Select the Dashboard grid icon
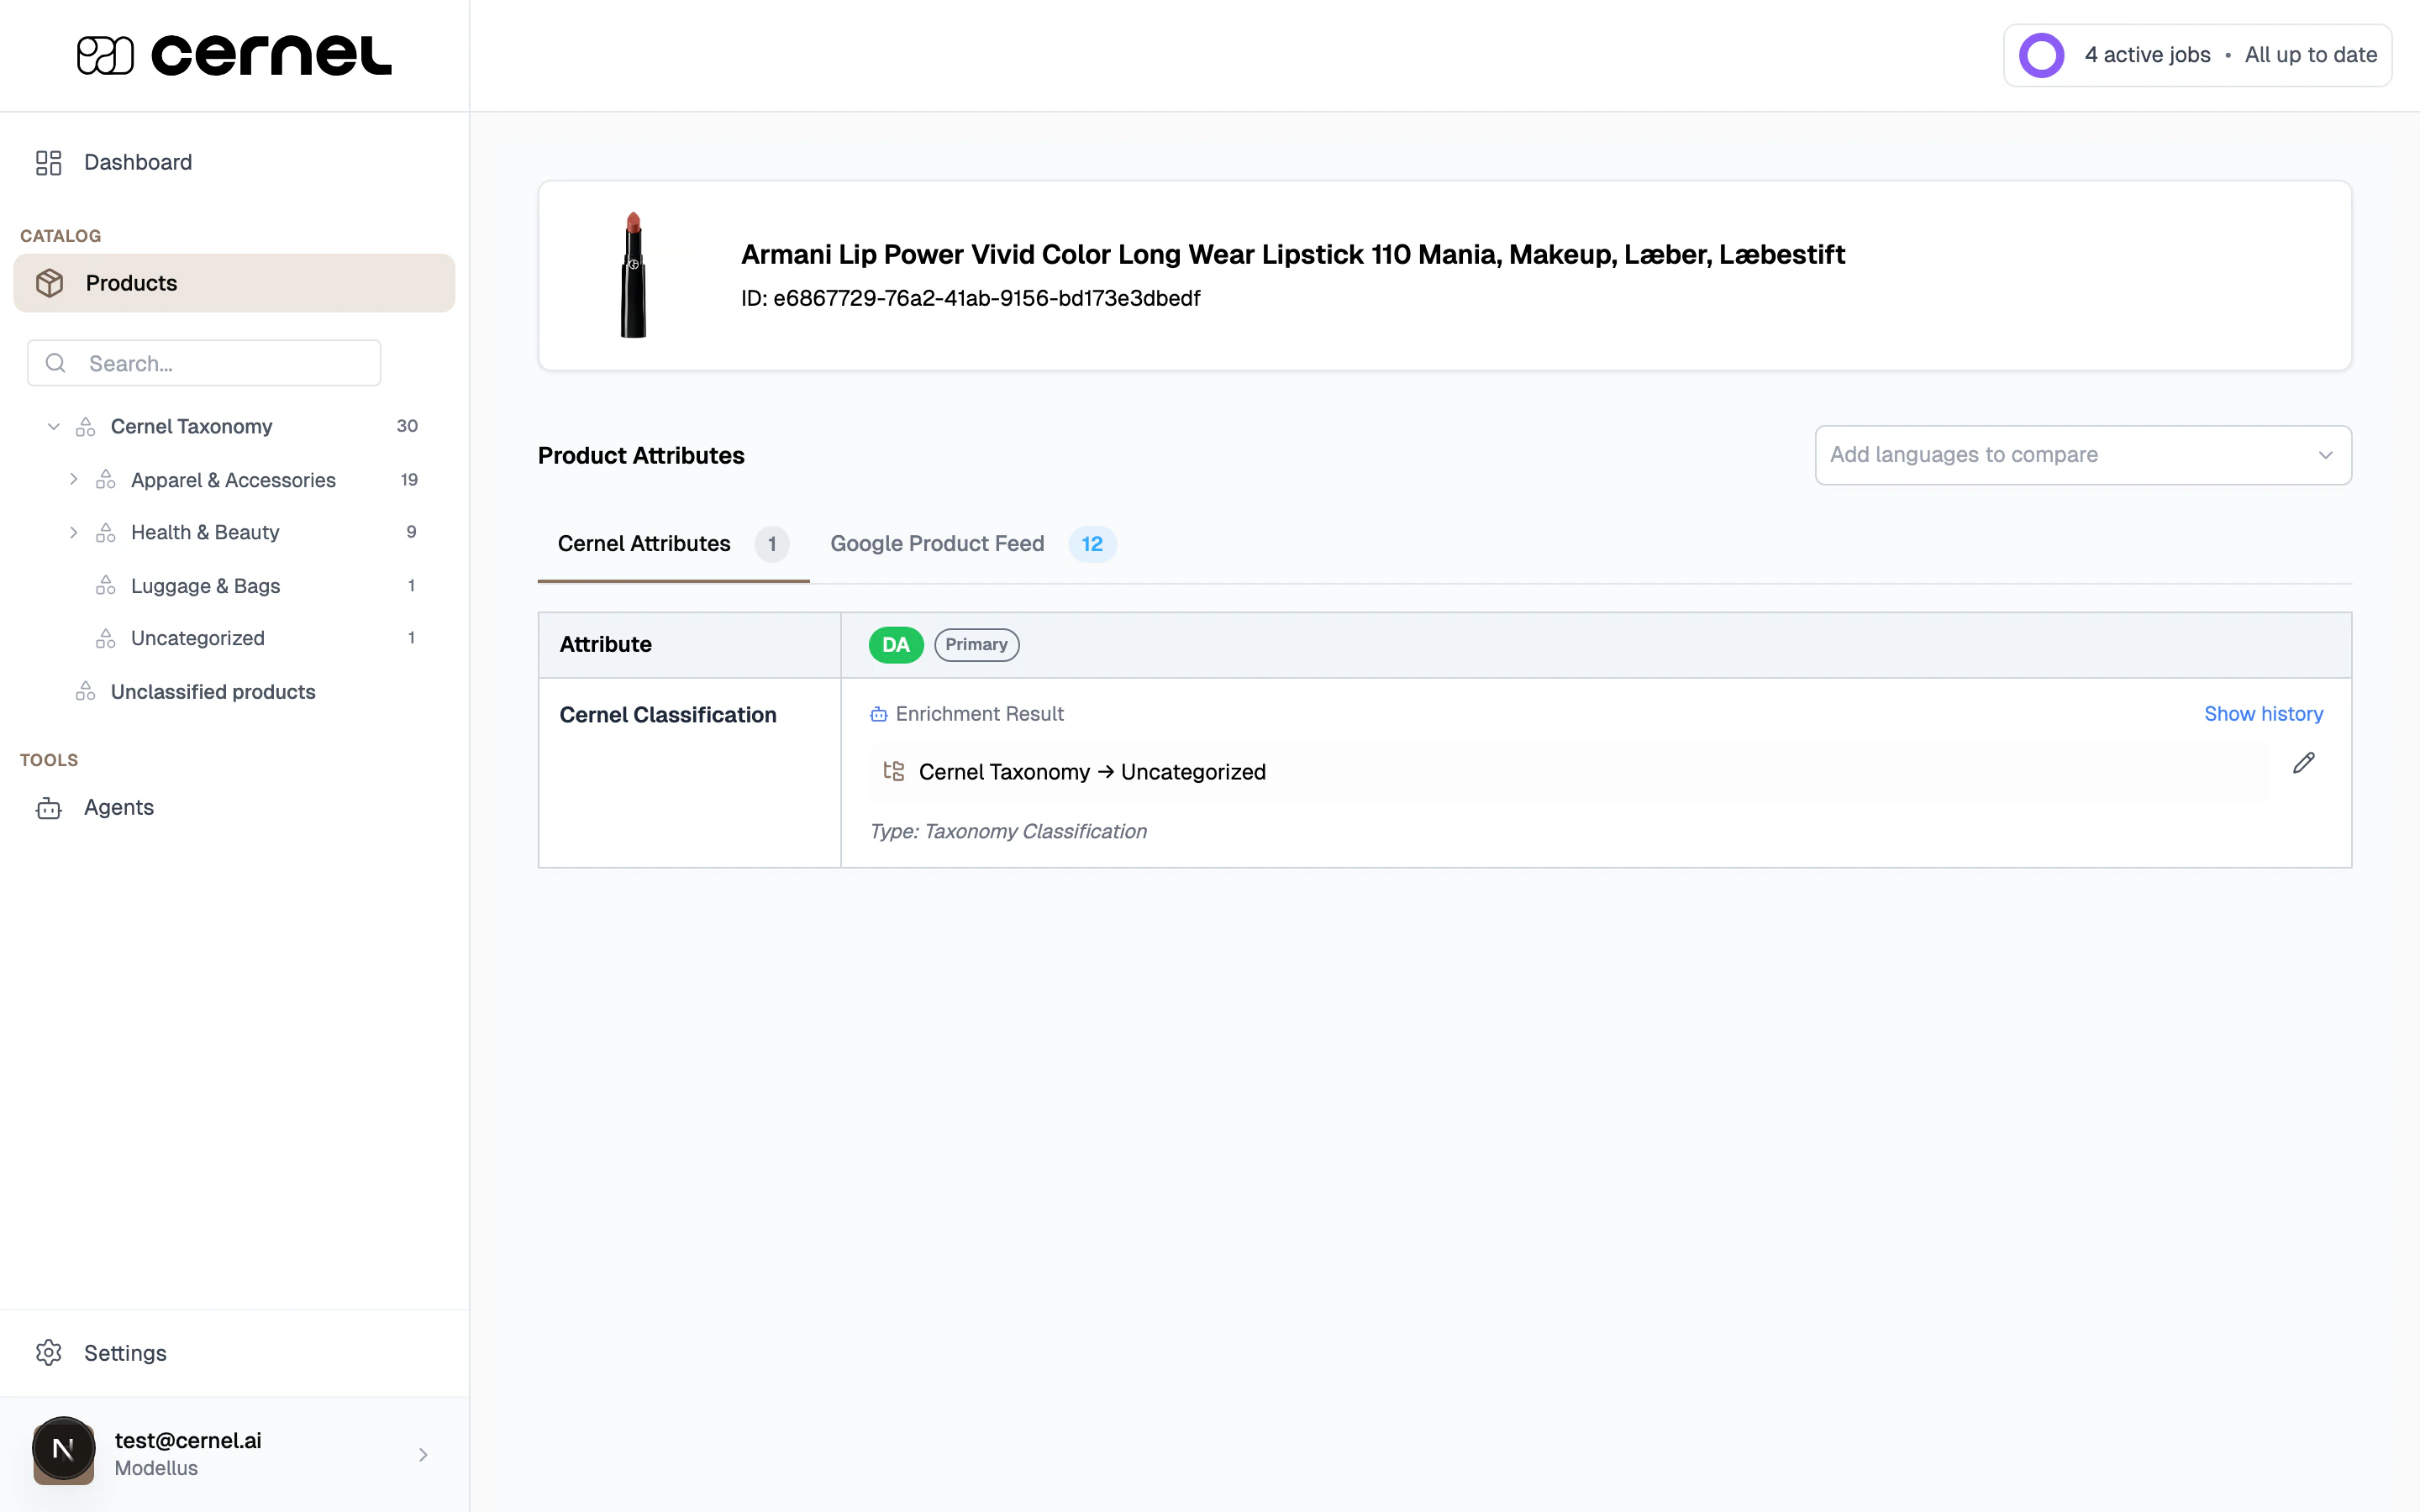The height and width of the screenshot is (1512, 2420). pyautogui.click(x=48, y=162)
